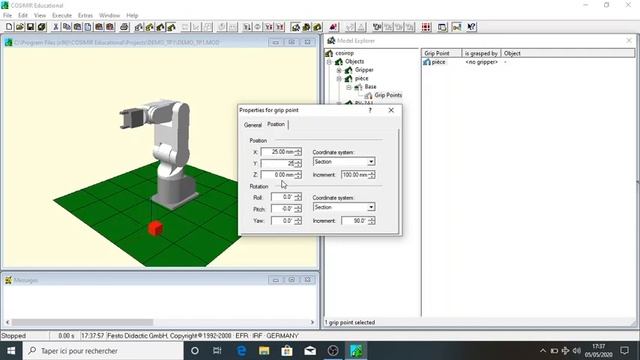The height and width of the screenshot is (360, 640).
Task: Open Mail from the taskbar
Action: pyautogui.click(x=310, y=351)
